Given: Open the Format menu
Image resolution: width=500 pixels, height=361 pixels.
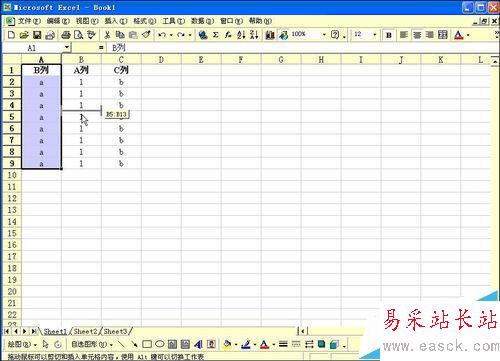Looking at the screenshot, I should 145,21.
